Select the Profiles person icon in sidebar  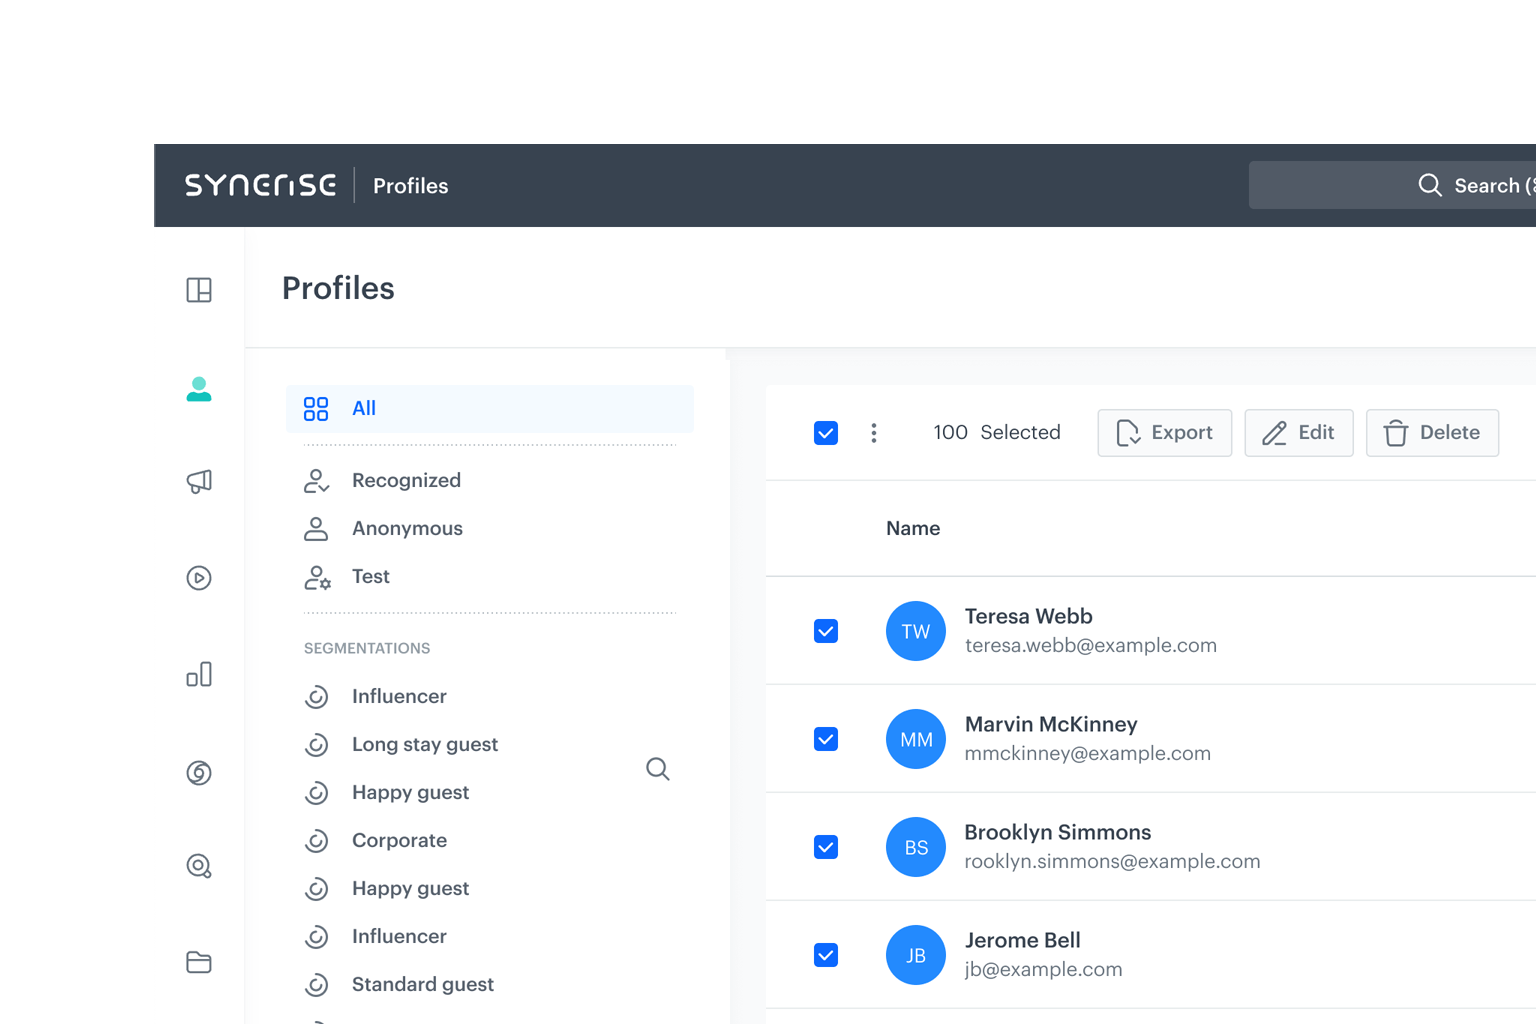tap(199, 390)
